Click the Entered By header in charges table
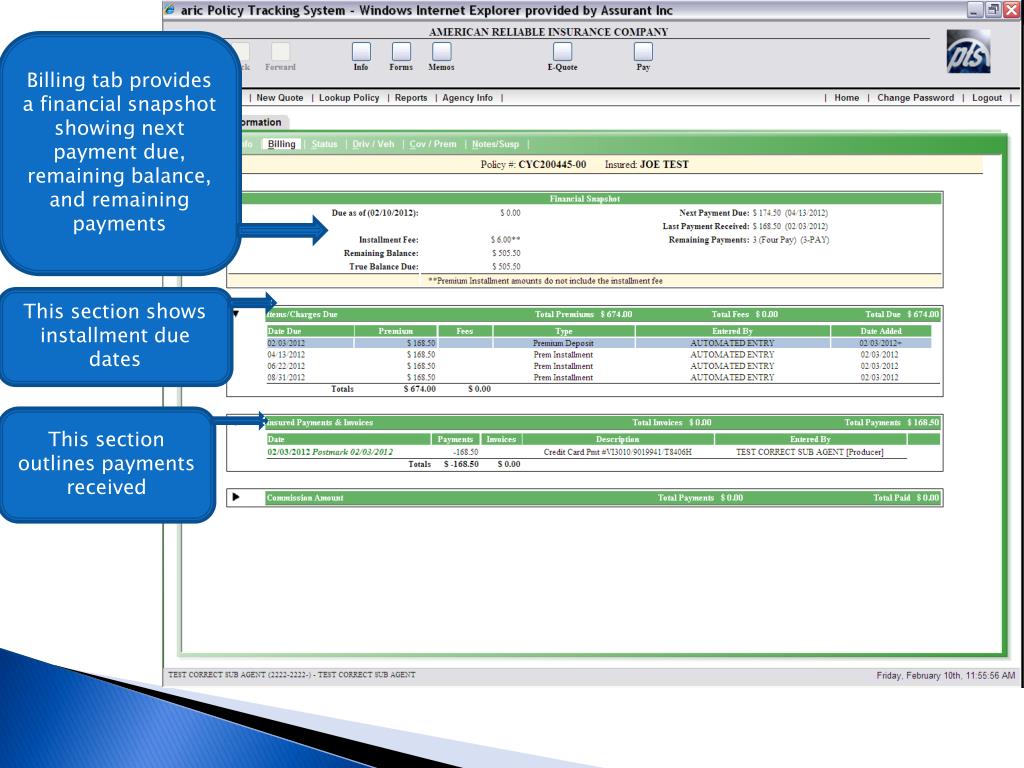The height and width of the screenshot is (768, 1024). tap(732, 331)
